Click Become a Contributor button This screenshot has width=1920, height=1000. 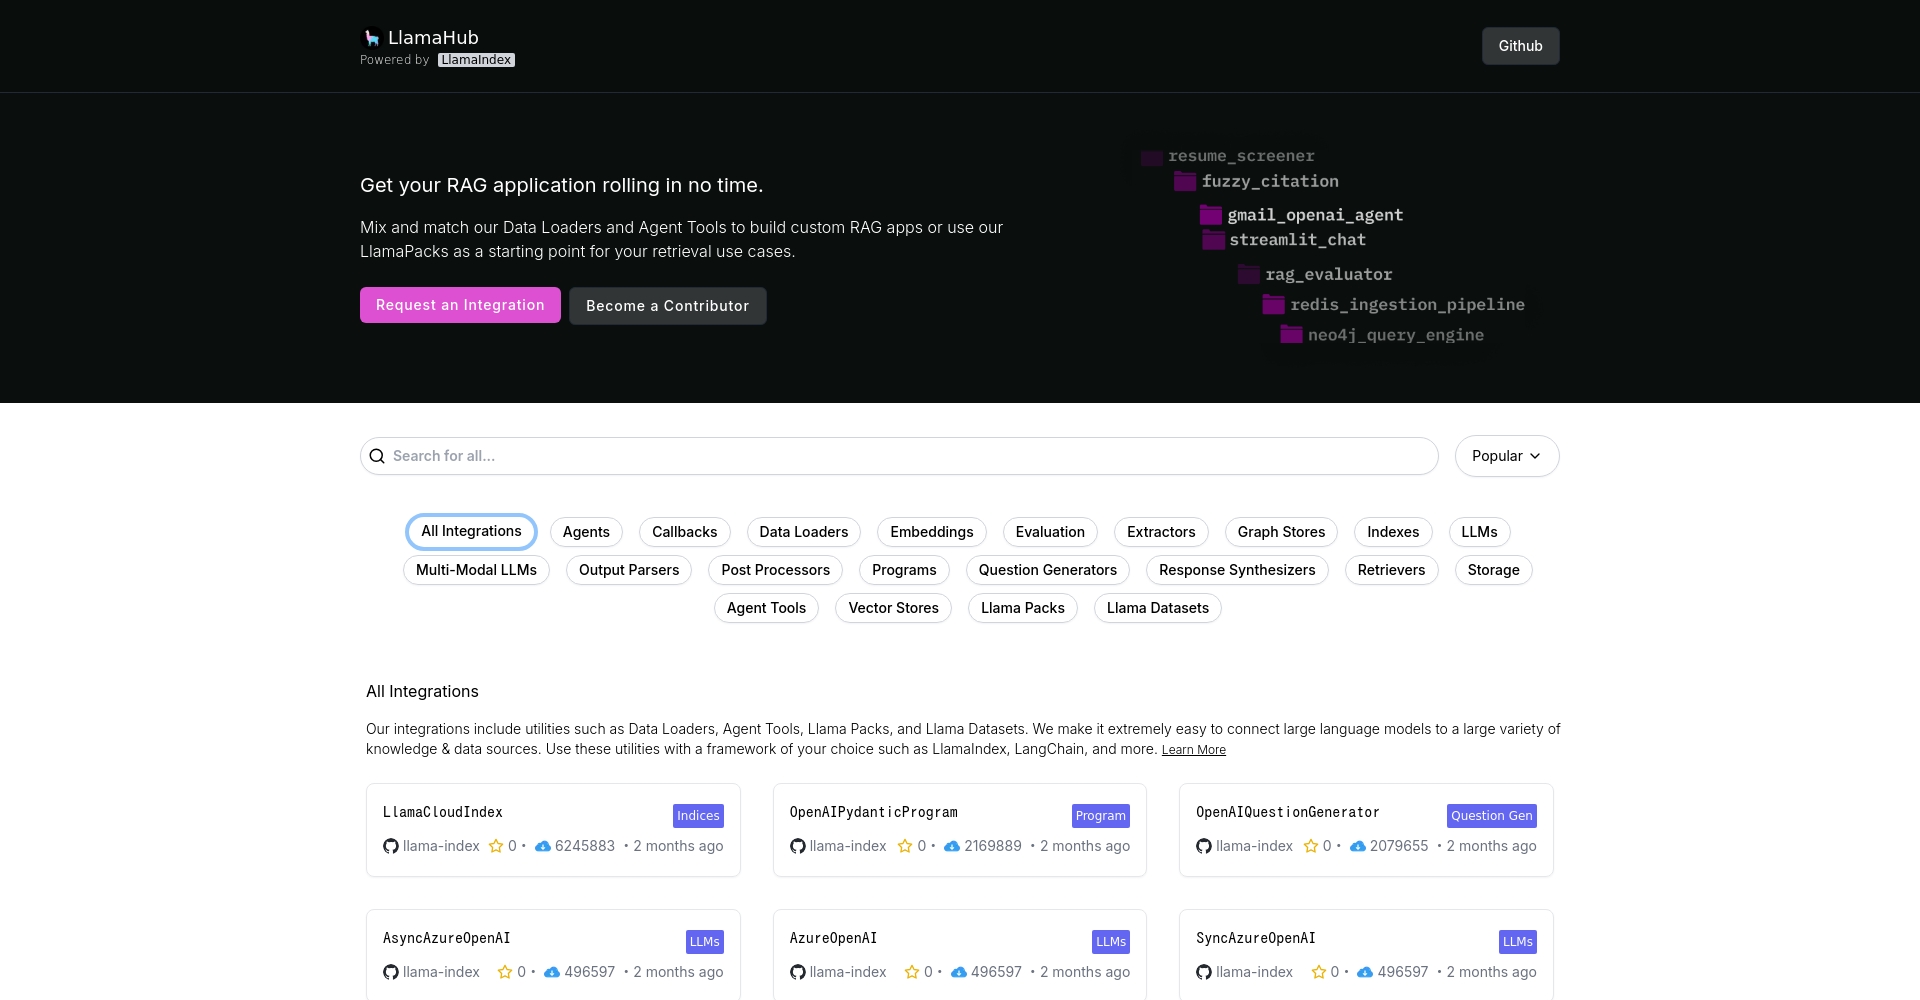click(x=667, y=306)
